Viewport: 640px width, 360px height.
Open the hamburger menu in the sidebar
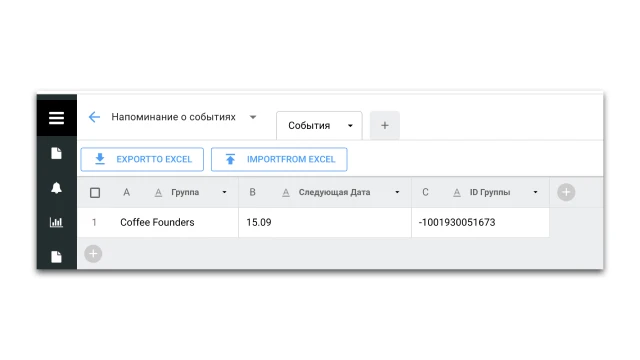point(56,118)
